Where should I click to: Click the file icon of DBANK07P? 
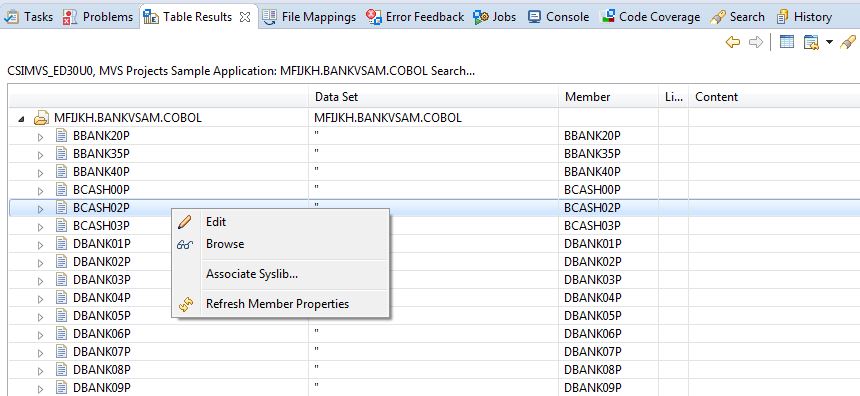coord(62,352)
